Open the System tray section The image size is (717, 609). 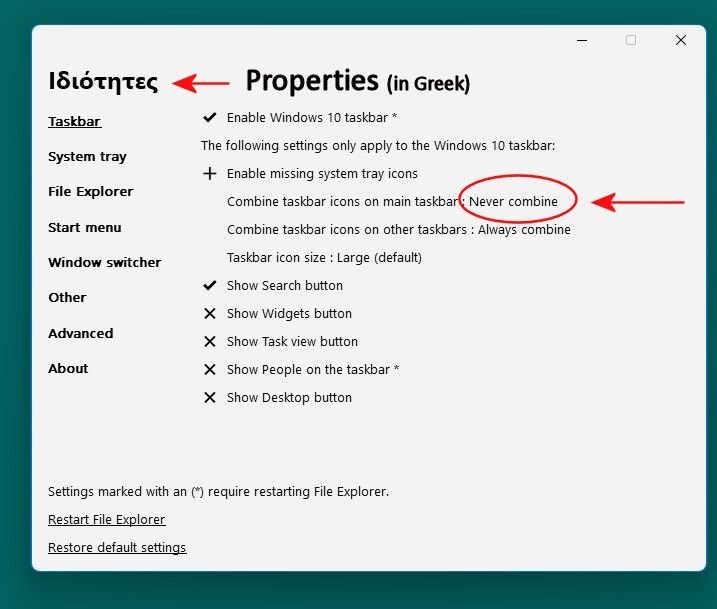coord(87,157)
